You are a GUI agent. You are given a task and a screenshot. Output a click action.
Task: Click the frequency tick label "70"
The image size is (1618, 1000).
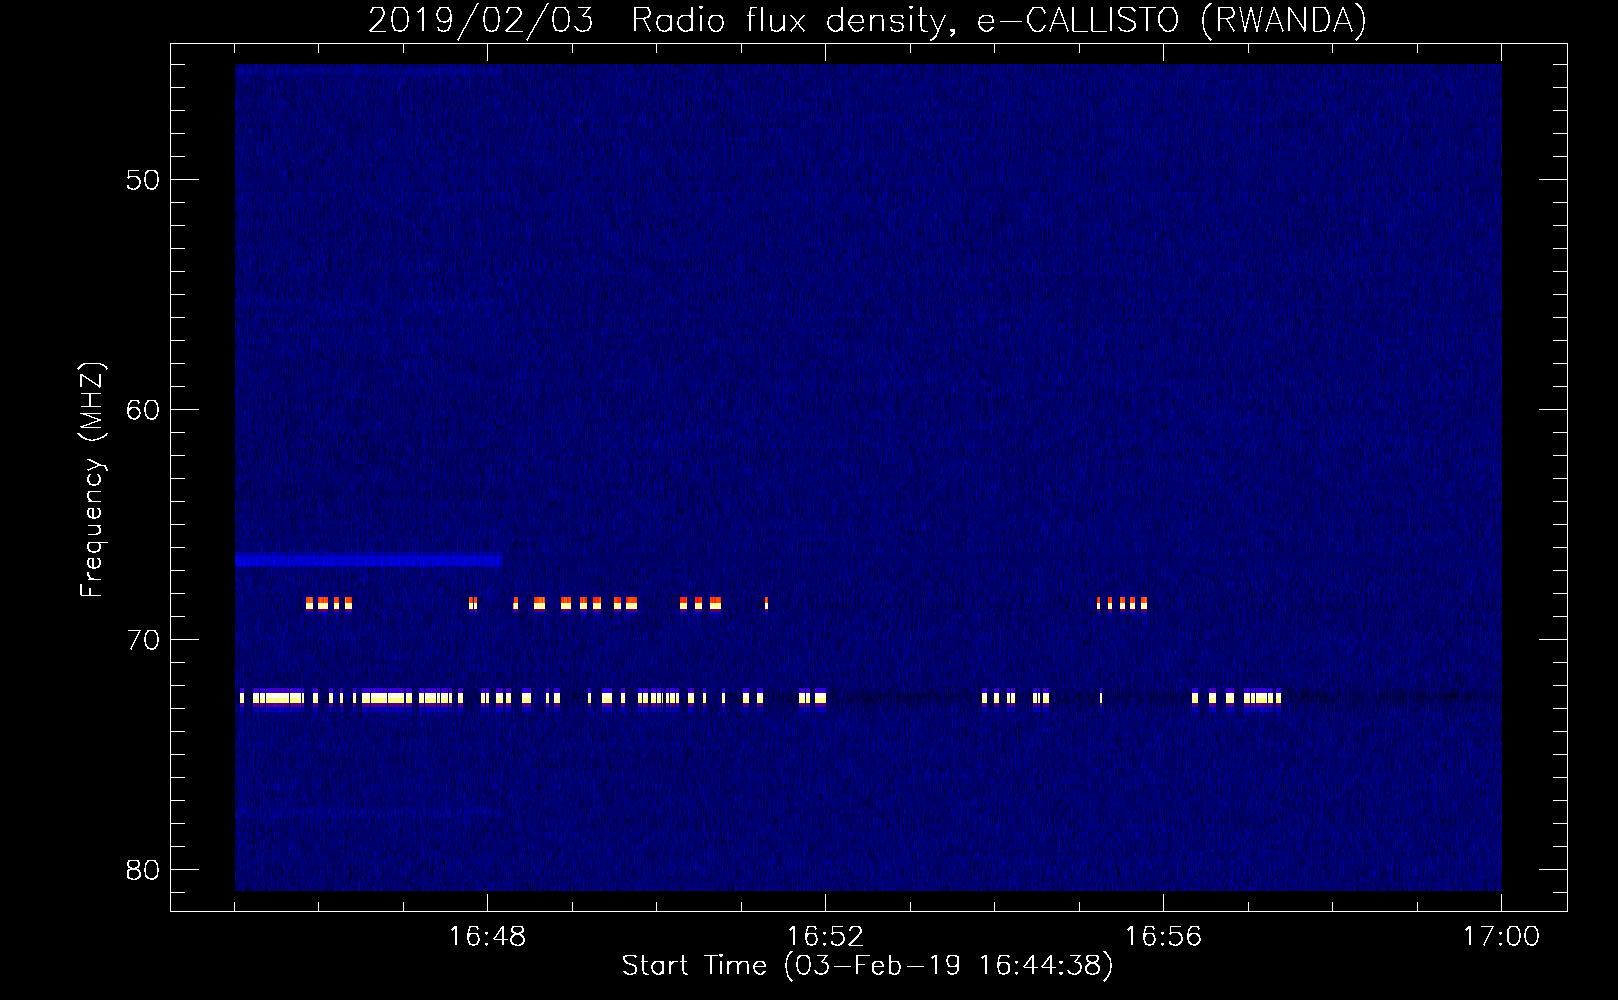click(143, 640)
